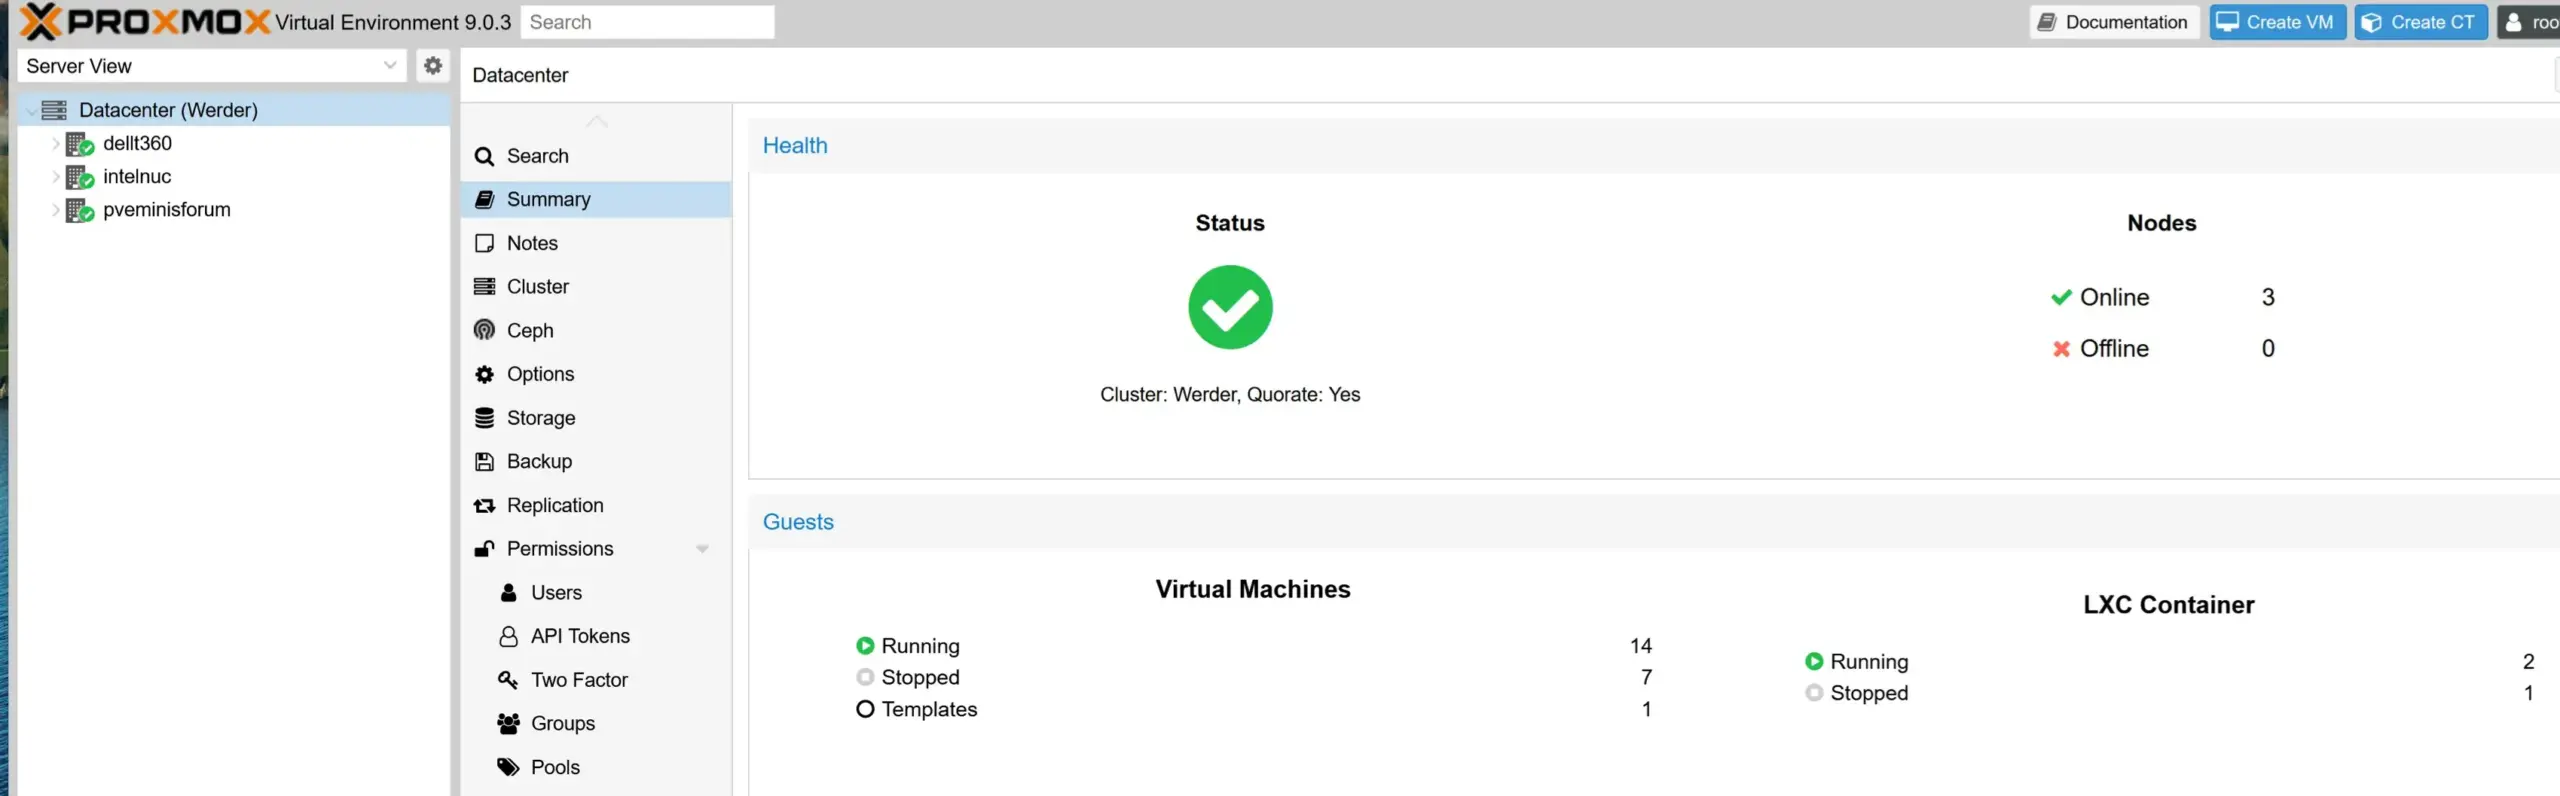Click the Notes sticky-note icon

click(484, 243)
